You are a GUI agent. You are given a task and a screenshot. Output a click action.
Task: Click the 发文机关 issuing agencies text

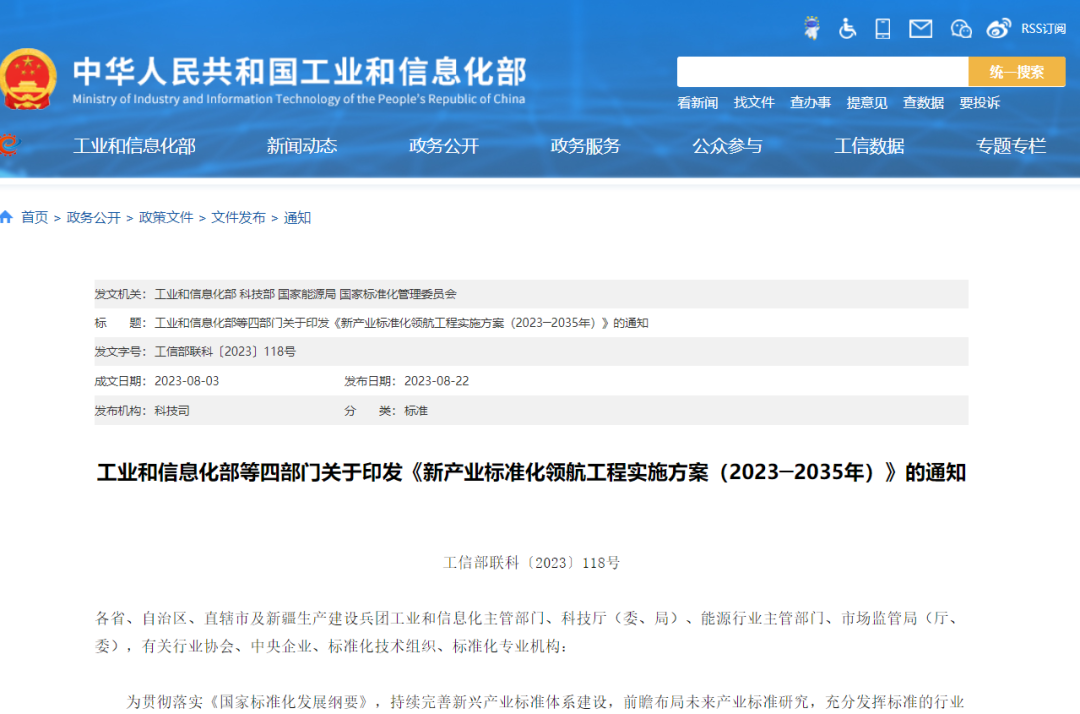point(305,294)
